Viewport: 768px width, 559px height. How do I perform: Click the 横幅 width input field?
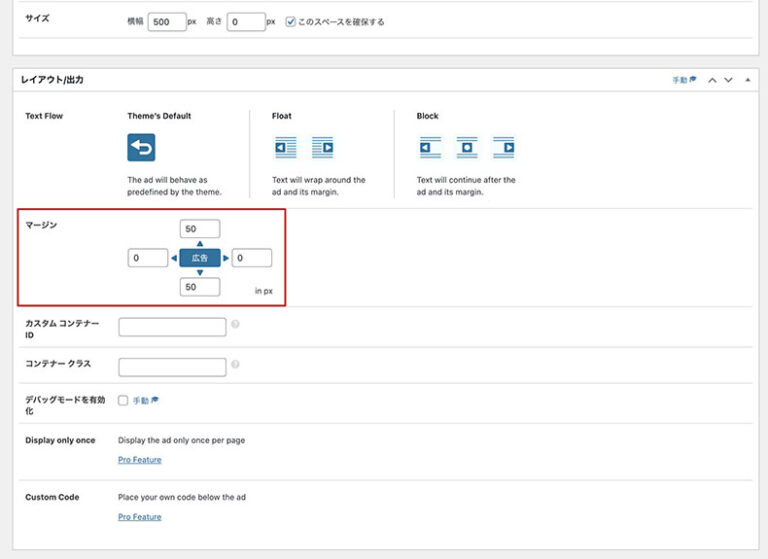(x=166, y=21)
